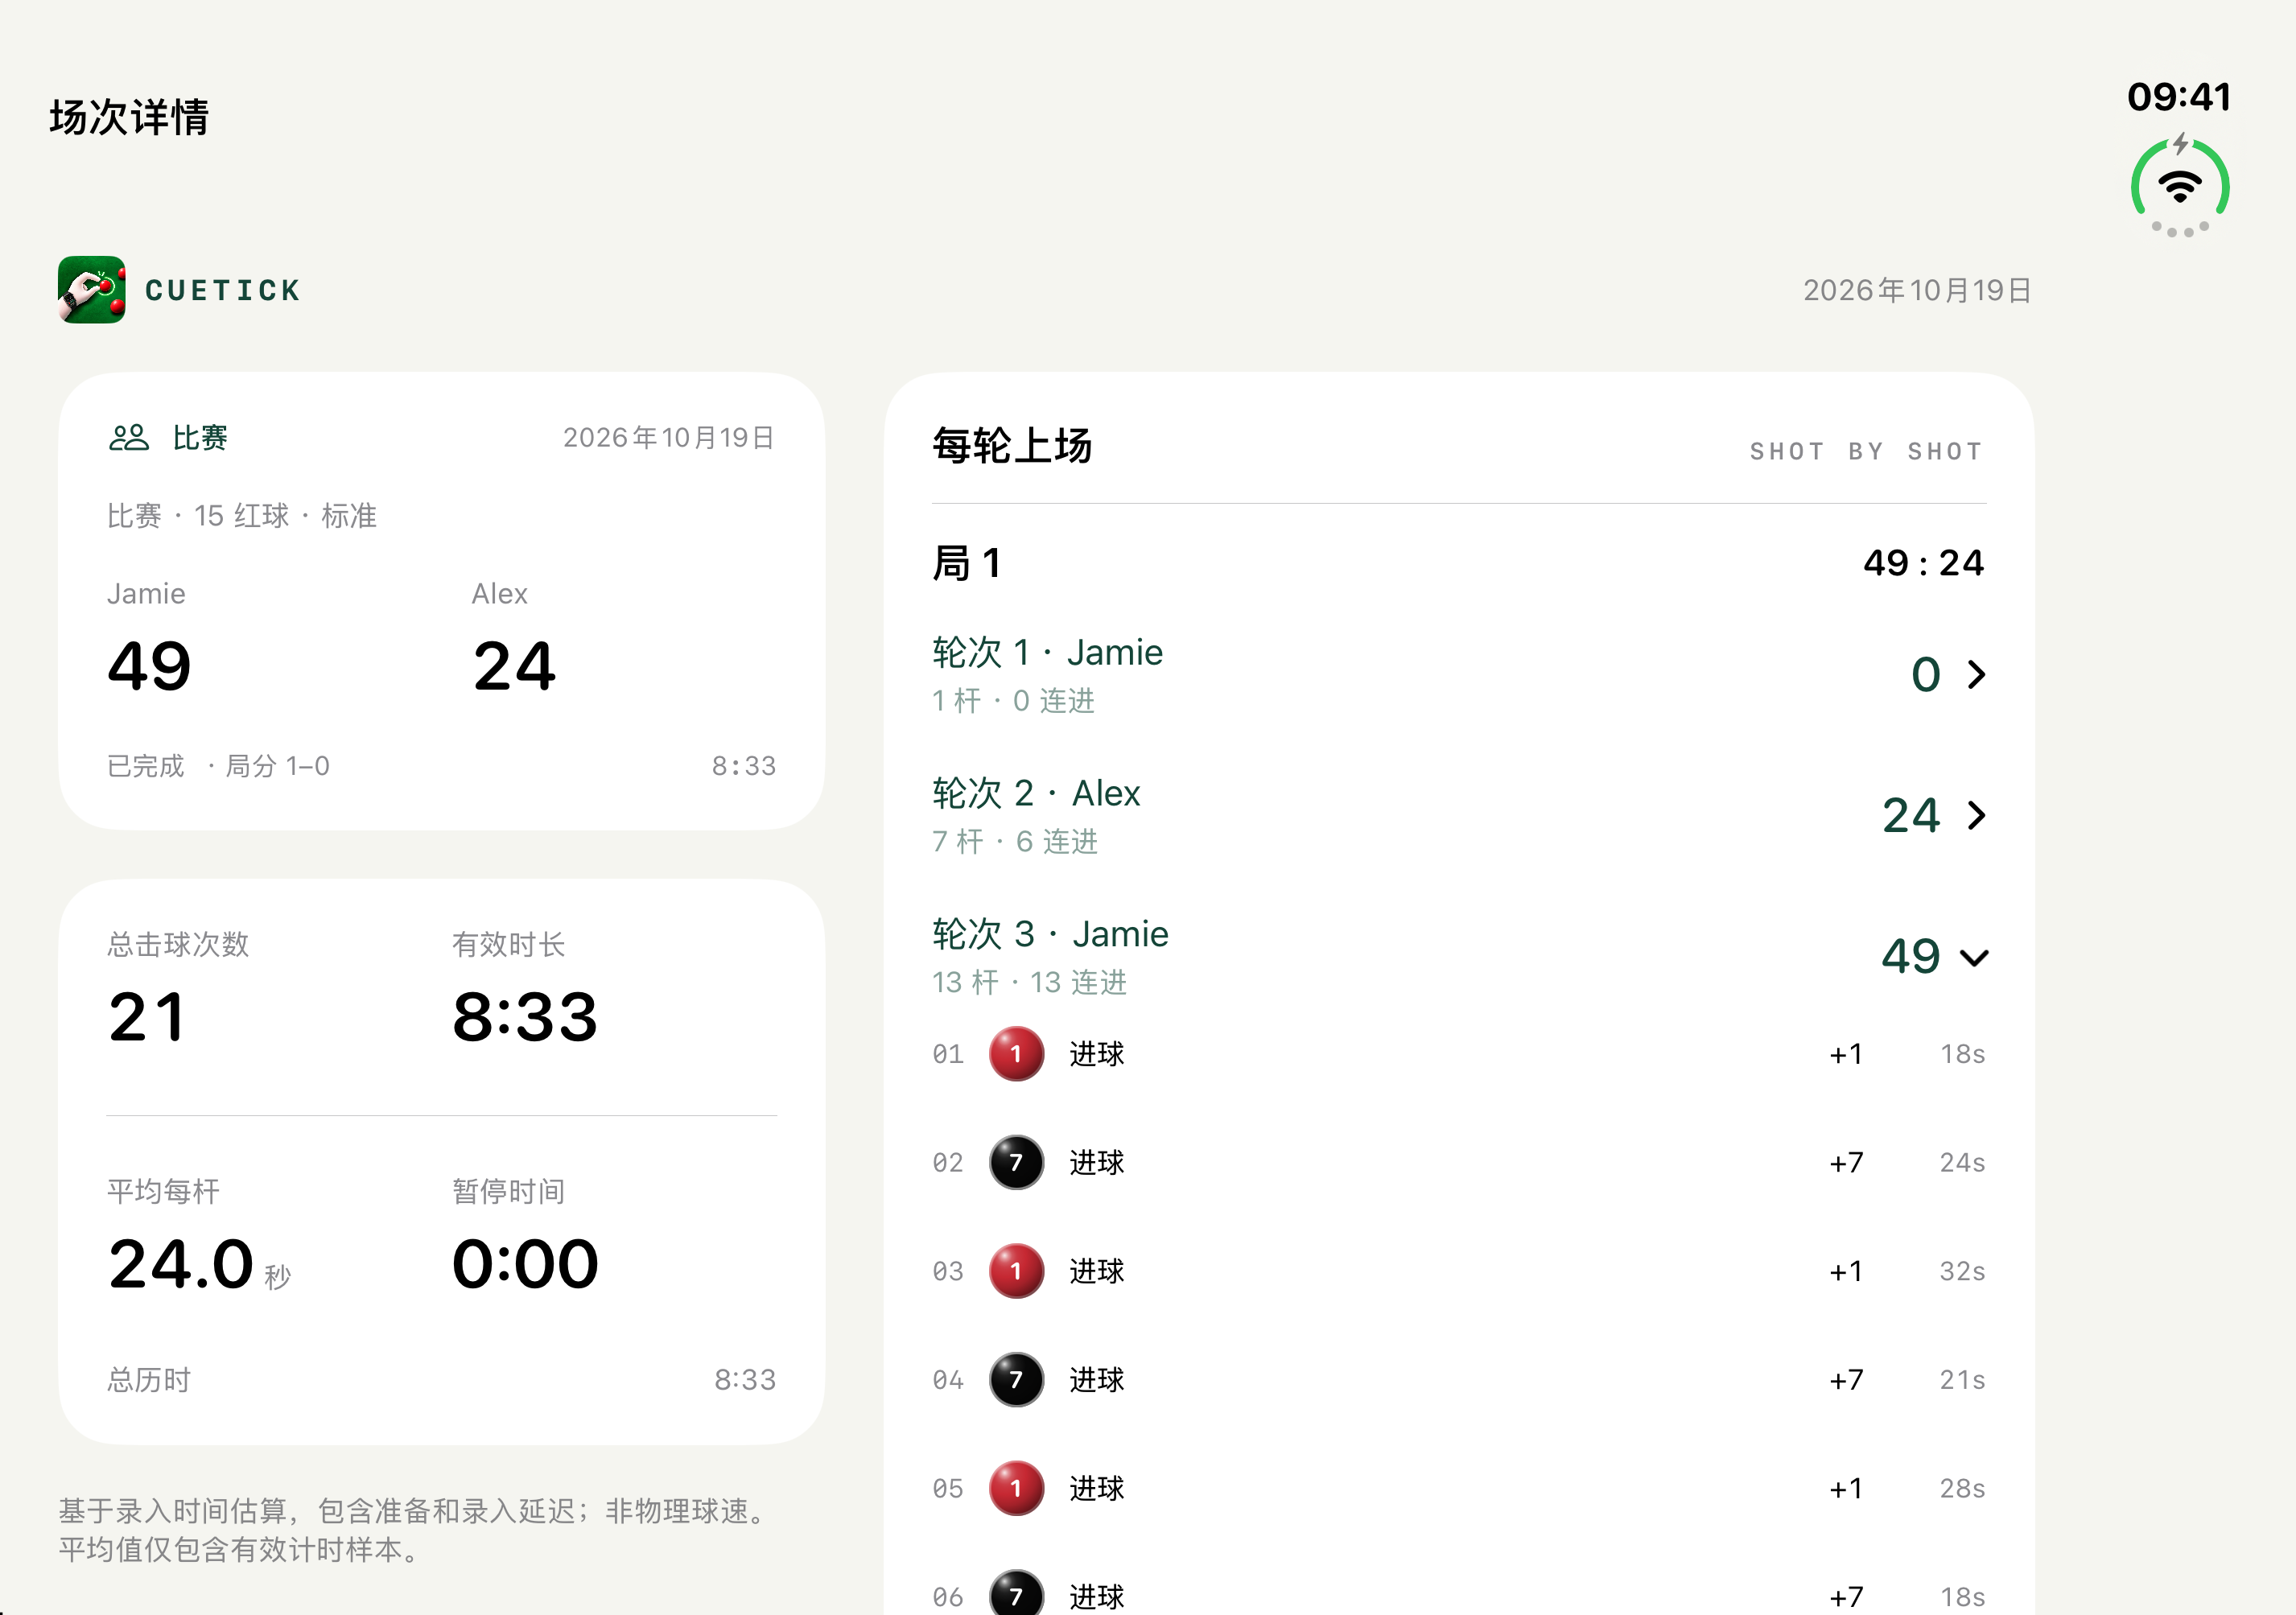Screen dimensions: 2296x1615
Task: Click the 7 杆 · 6 连进 summary
Action: point(1015,841)
